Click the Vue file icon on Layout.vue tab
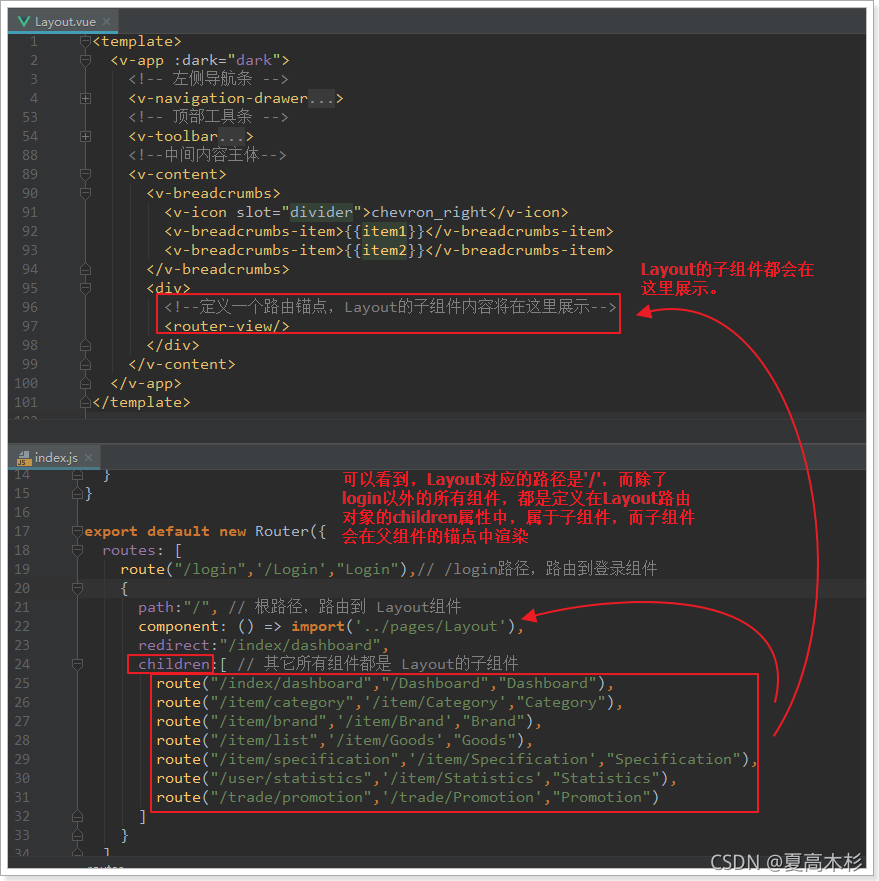Image resolution: width=879 pixels, height=881 pixels. (x=24, y=21)
